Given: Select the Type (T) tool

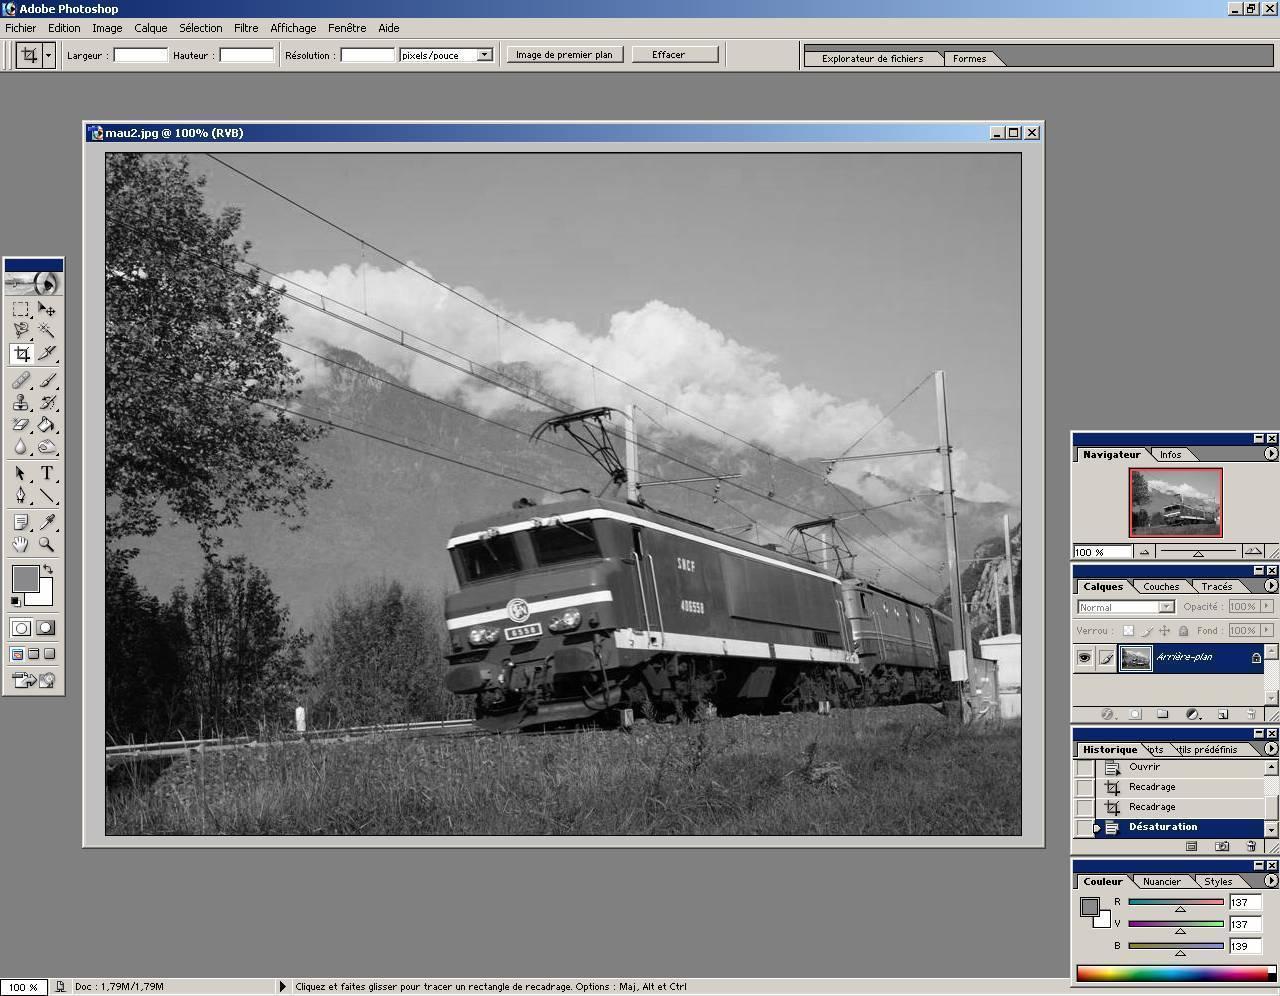Looking at the screenshot, I should click(x=46, y=474).
